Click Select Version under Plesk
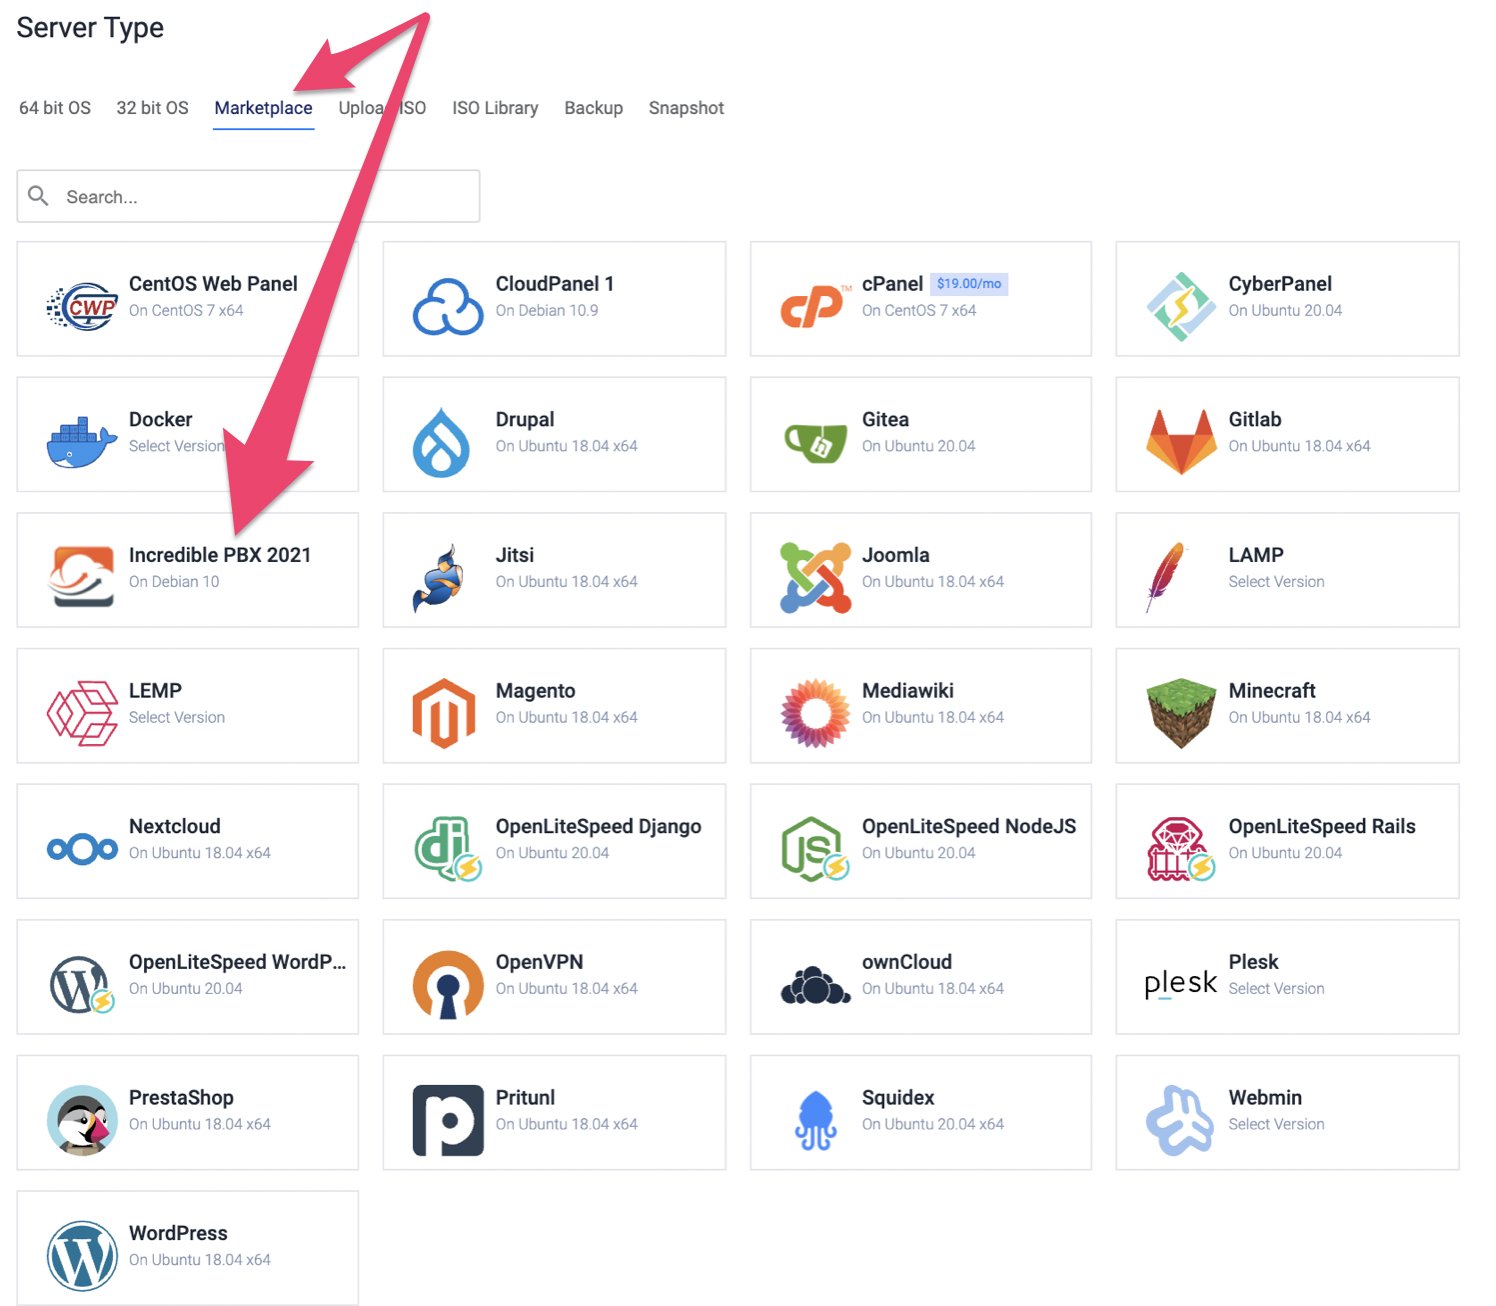Viewport: 1496px width, 1306px height. tap(1276, 989)
